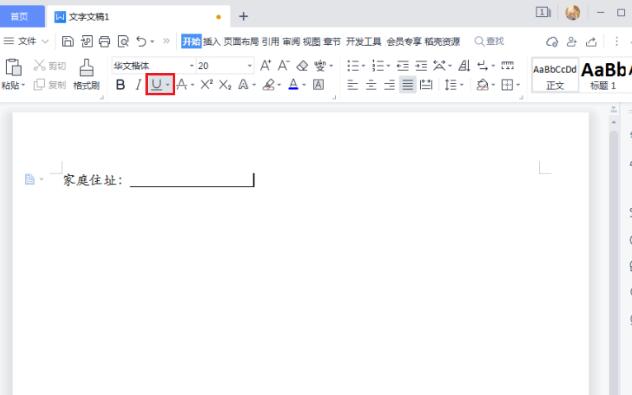The image size is (632, 395).
Task: Toggle the Underline button
Action: (156, 85)
